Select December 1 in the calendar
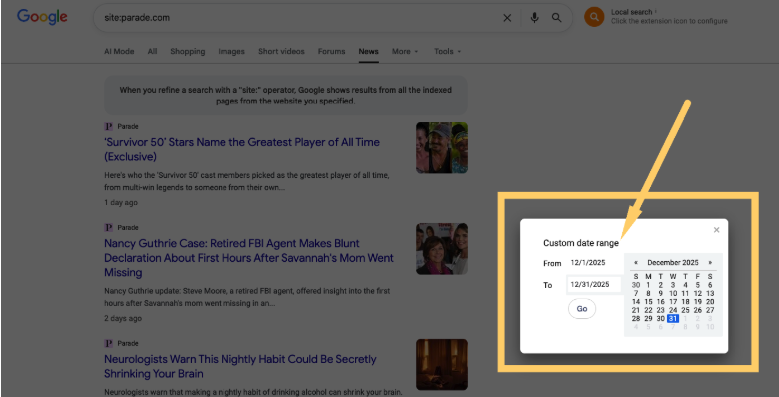The width and height of the screenshot is (779, 397). 648,285
